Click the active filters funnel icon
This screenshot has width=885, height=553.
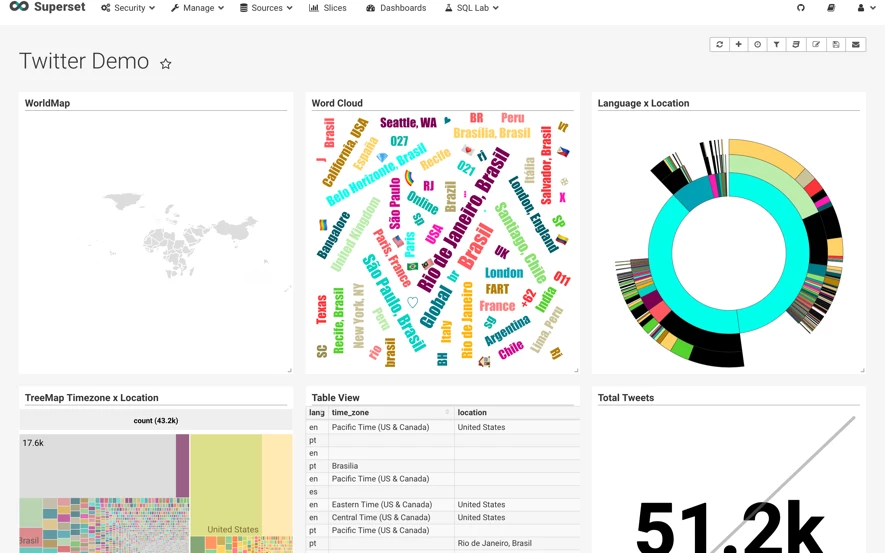click(x=777, y=45)
